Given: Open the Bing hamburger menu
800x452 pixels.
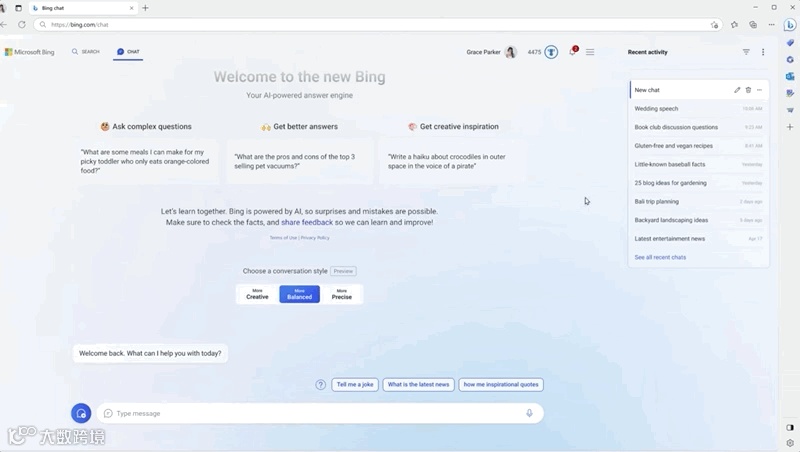Looking at the screenshot, I should [590, 52].
